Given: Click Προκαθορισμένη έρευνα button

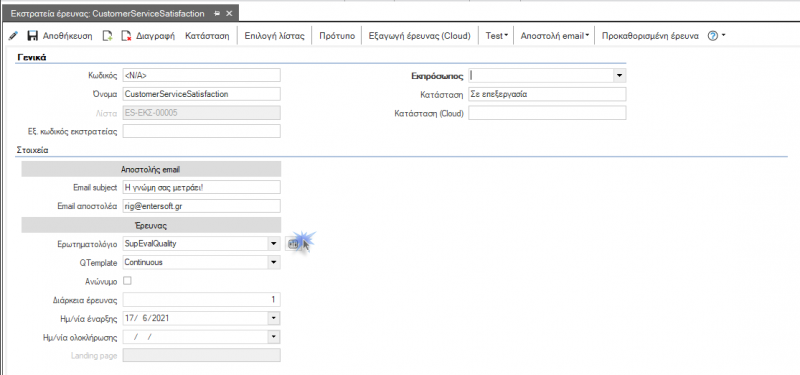Looking at the screenshot, I should pos(651,36).
